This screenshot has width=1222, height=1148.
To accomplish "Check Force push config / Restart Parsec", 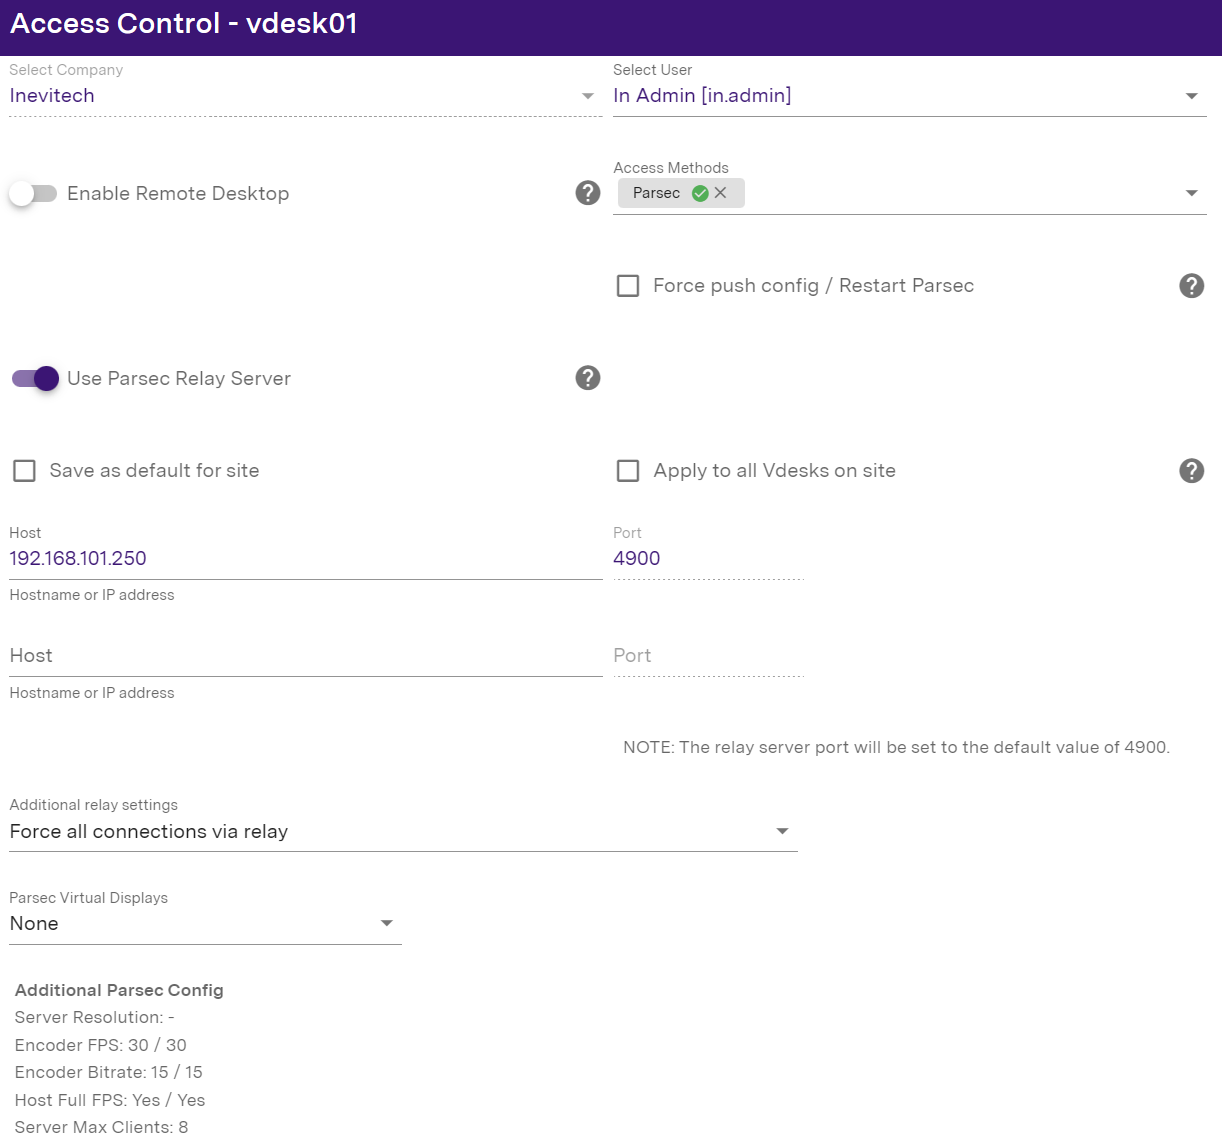I will pyautogui.click(x=628, y=286).
